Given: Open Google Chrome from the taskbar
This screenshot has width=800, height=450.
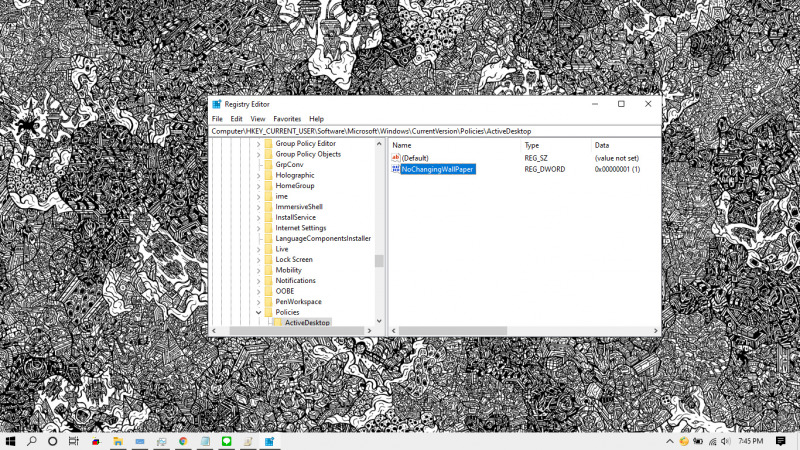Looking at the screenshot, I should pos(183,441).
